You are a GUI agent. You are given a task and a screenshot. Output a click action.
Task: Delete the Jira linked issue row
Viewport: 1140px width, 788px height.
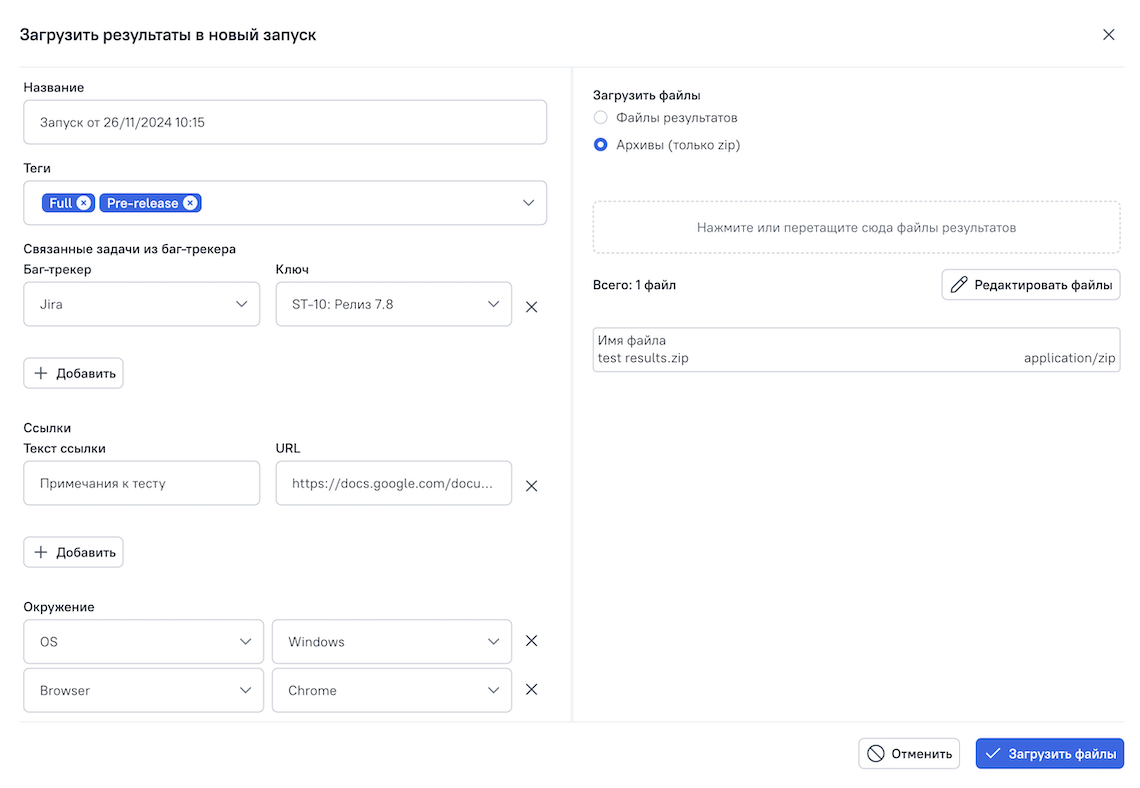coord(532,307)
